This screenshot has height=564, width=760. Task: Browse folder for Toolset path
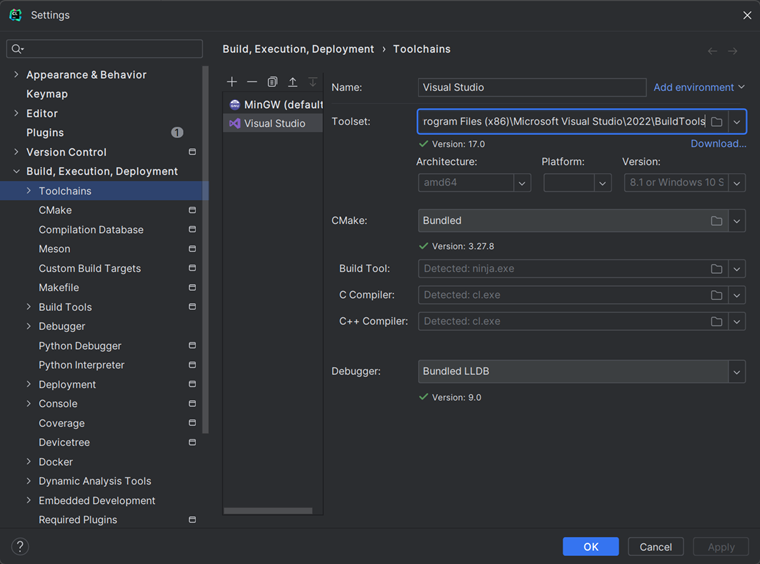click(716, 122)
